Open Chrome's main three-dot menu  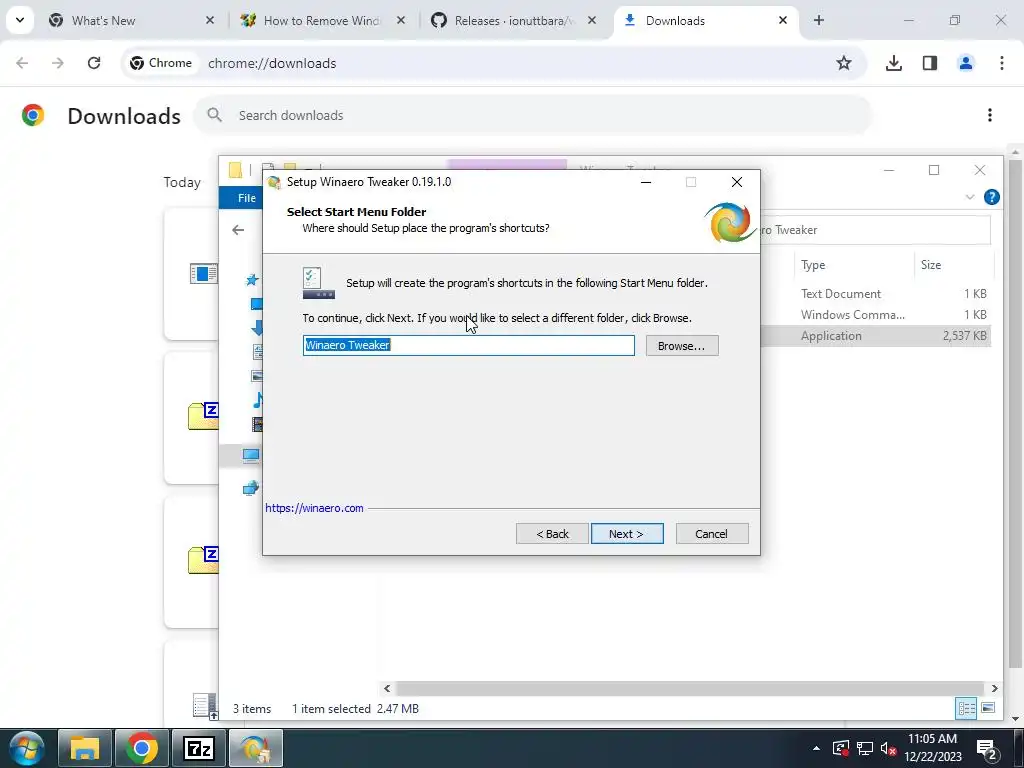pyautogui.click(x=1002, y=63)
